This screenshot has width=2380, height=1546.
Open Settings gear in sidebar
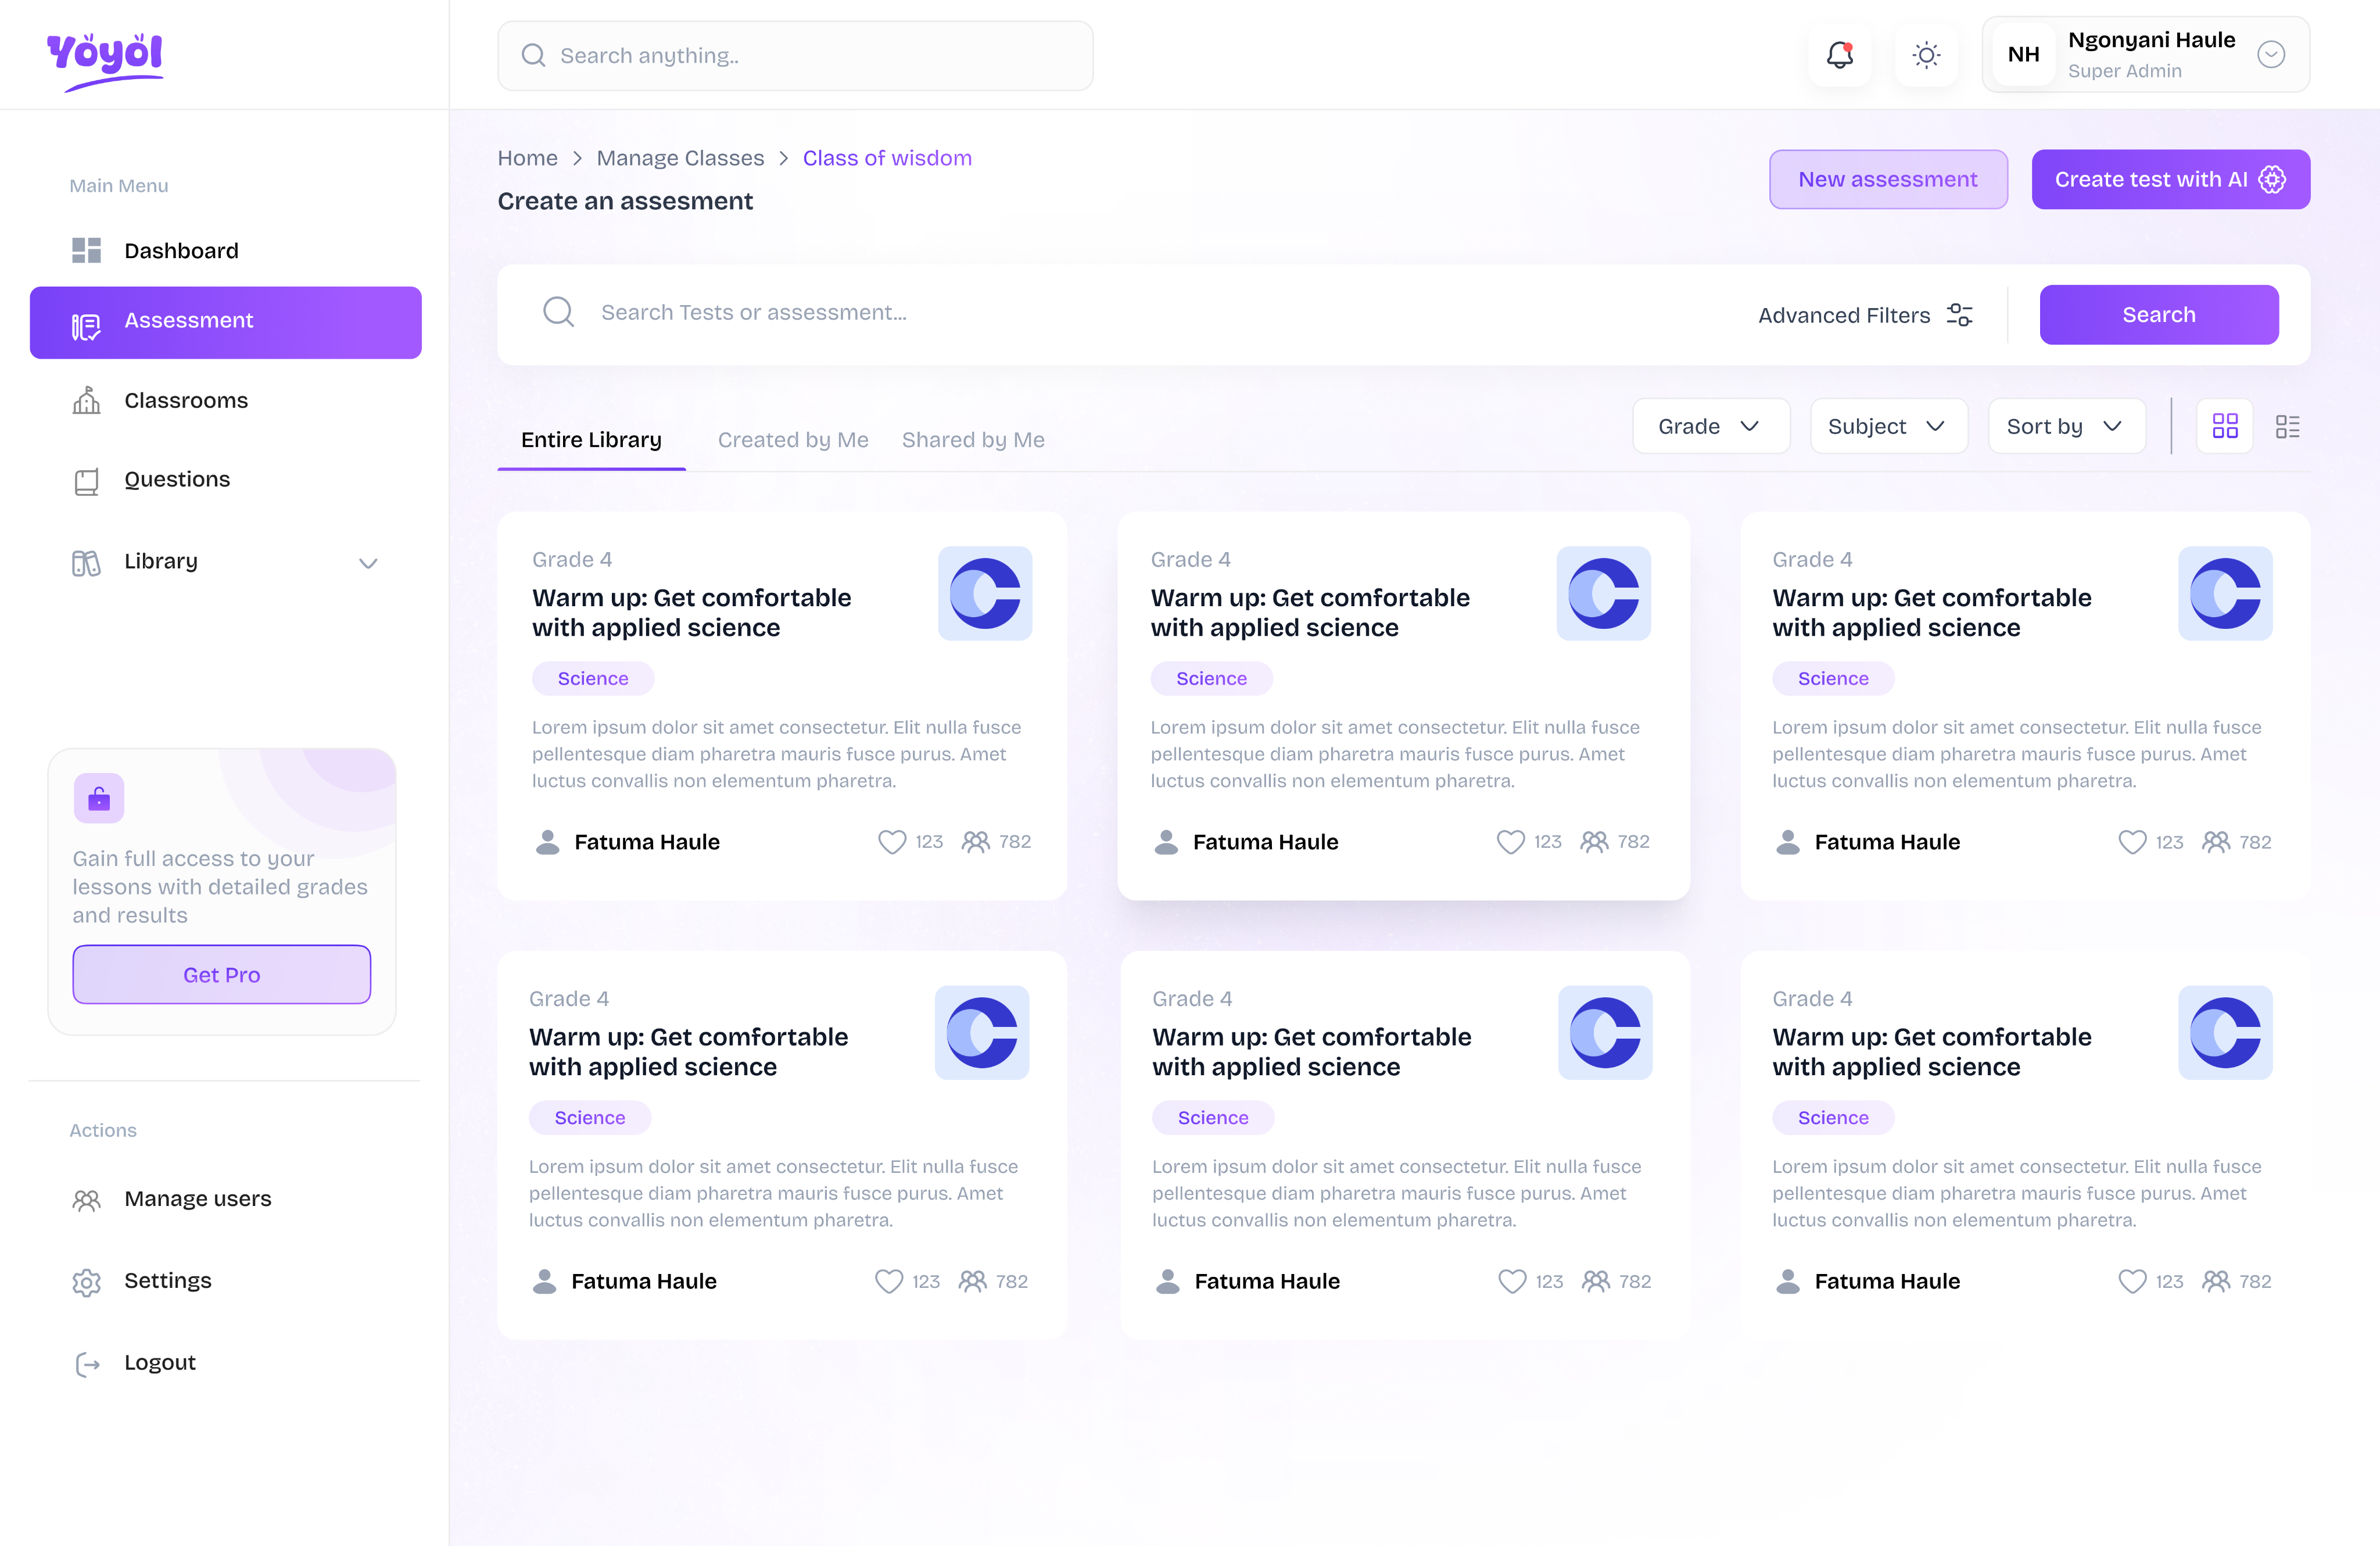[87, 1282]
